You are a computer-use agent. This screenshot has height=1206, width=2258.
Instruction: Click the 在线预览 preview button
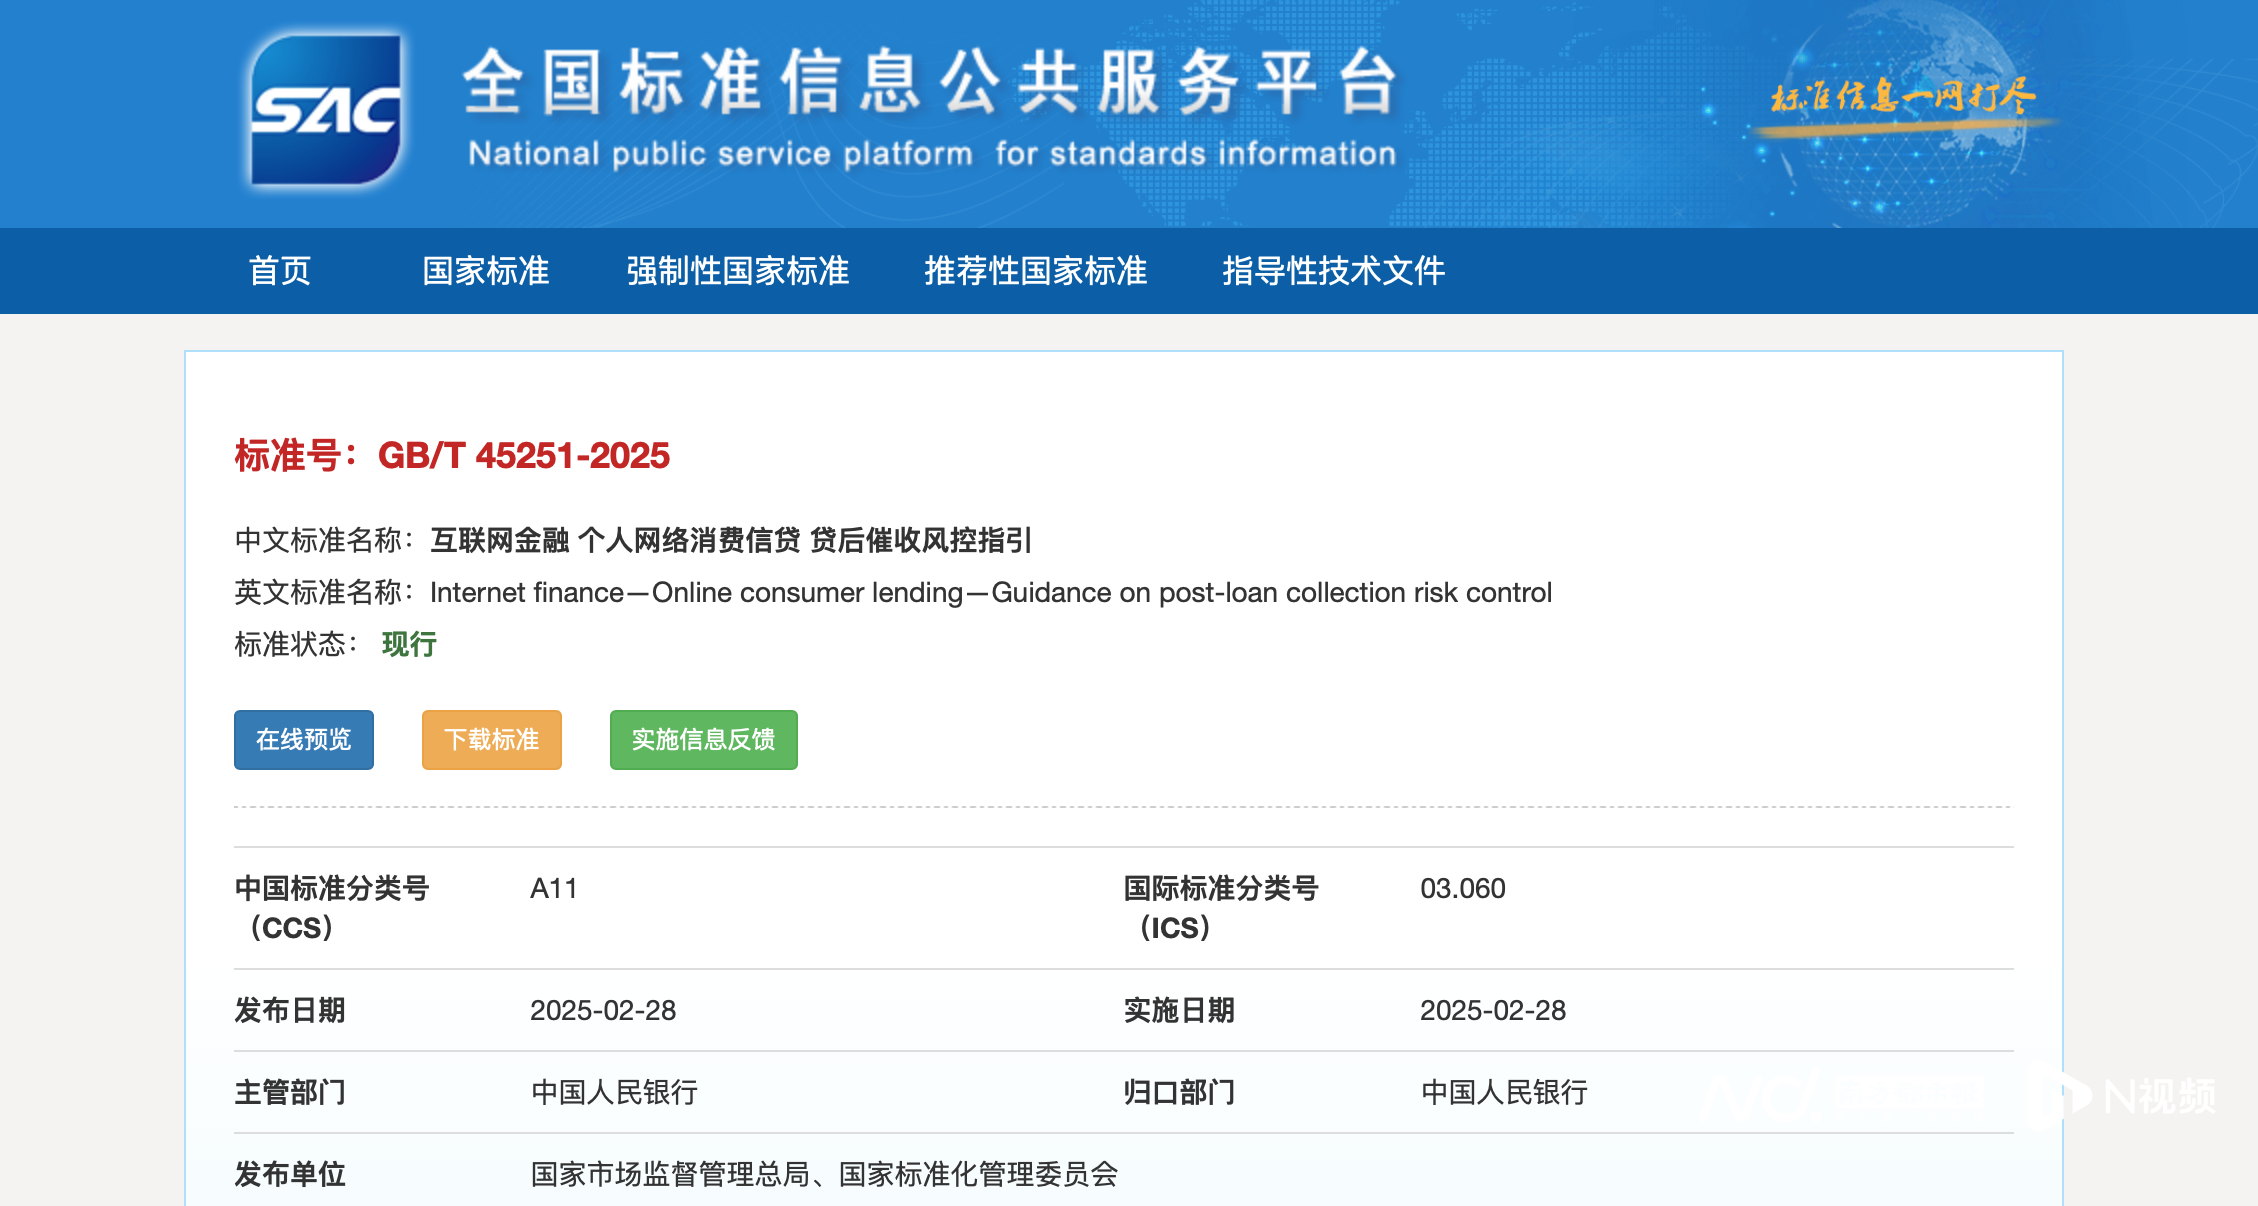[303, 740]
